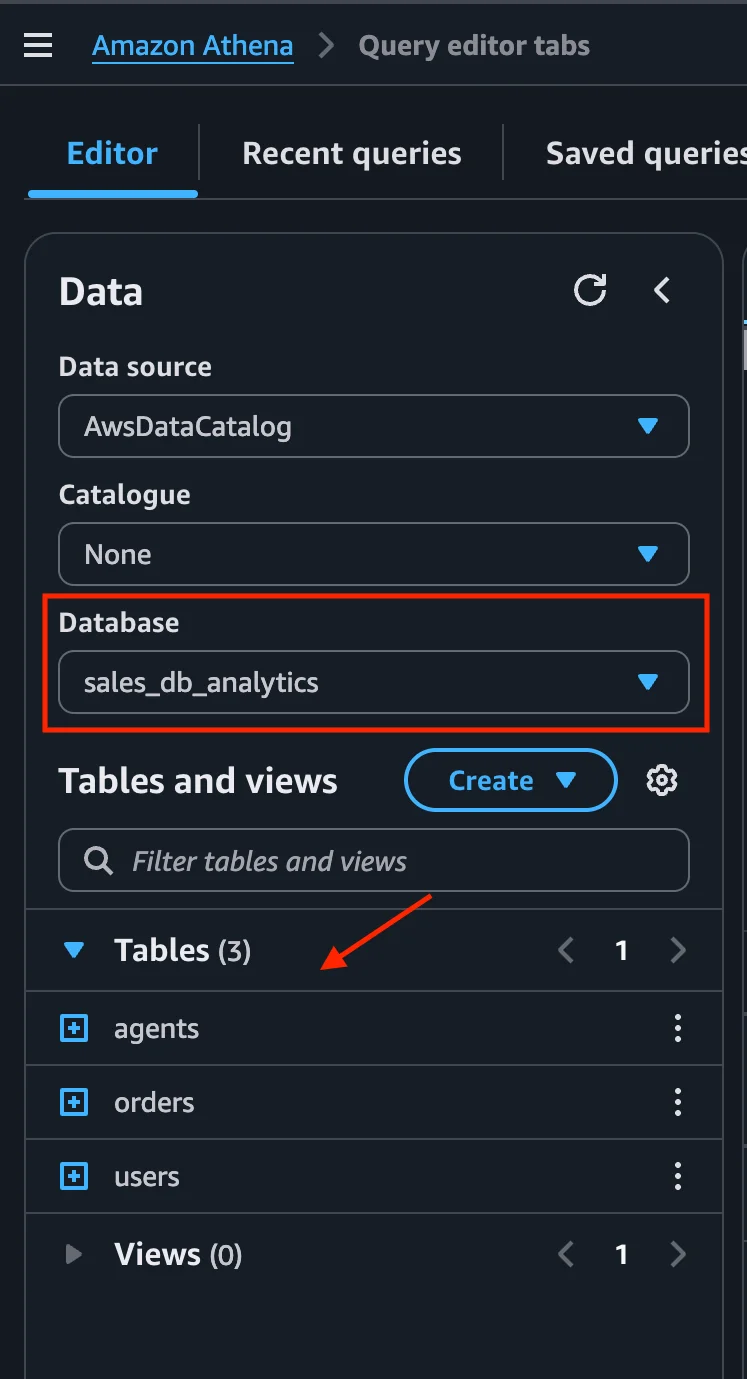Open actions menu for agents table
The image size is (747, 1379).
678,1028
